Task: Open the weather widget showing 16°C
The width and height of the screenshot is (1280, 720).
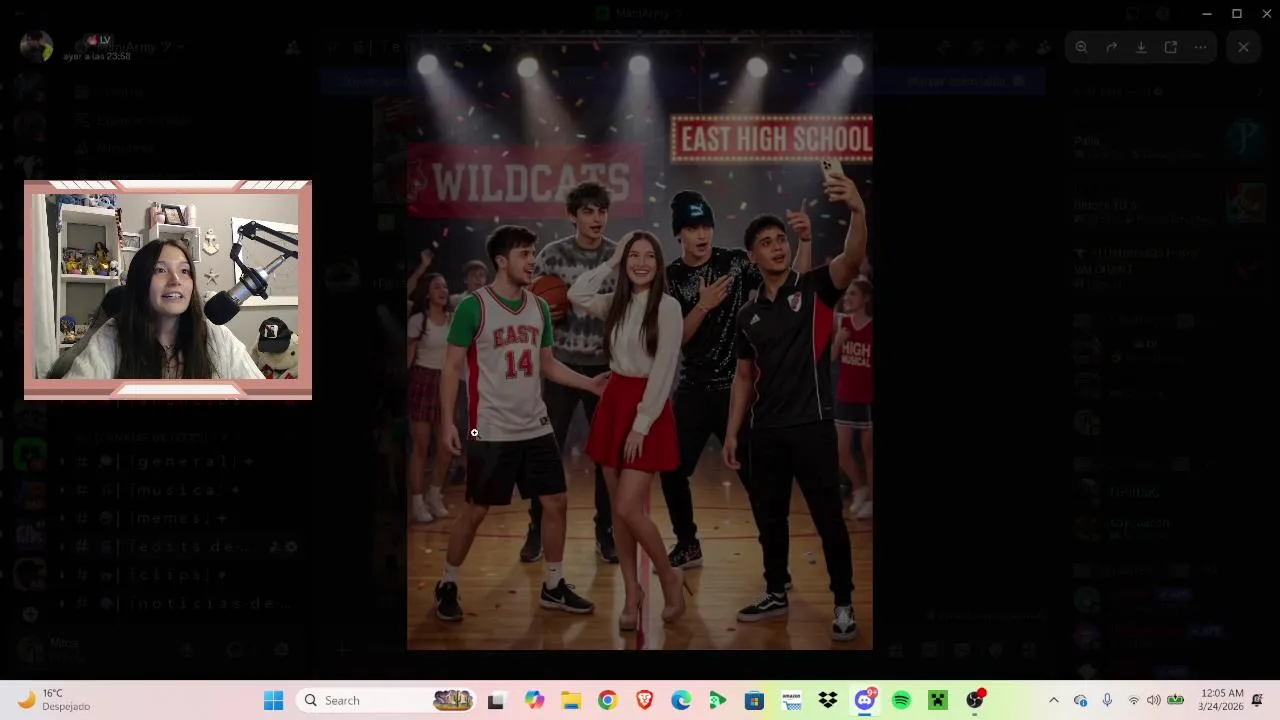Action: 55,700
